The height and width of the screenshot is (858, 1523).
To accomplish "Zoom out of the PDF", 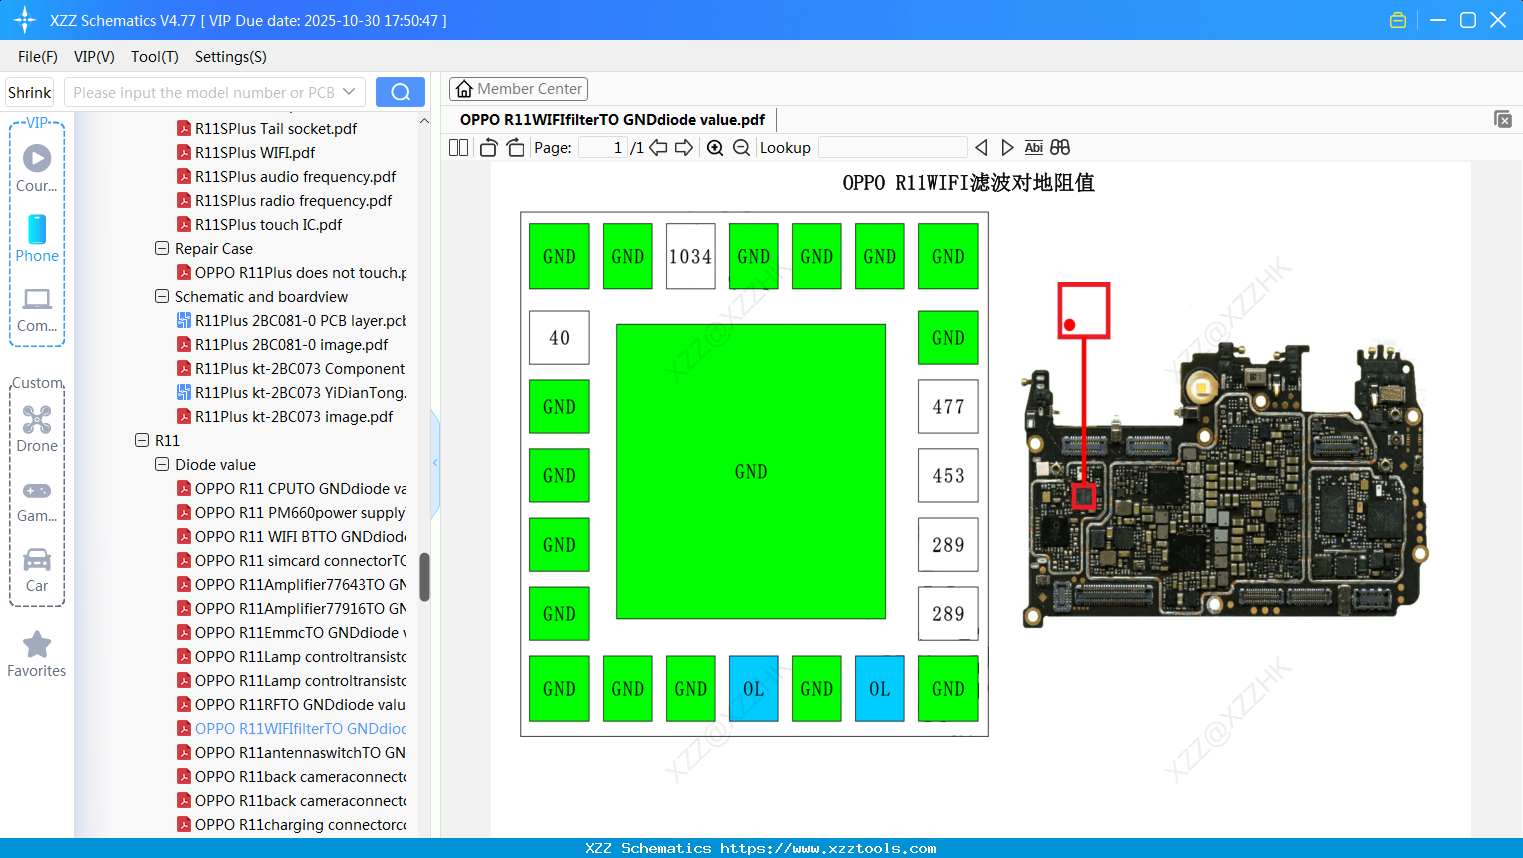I will point(741,148).
